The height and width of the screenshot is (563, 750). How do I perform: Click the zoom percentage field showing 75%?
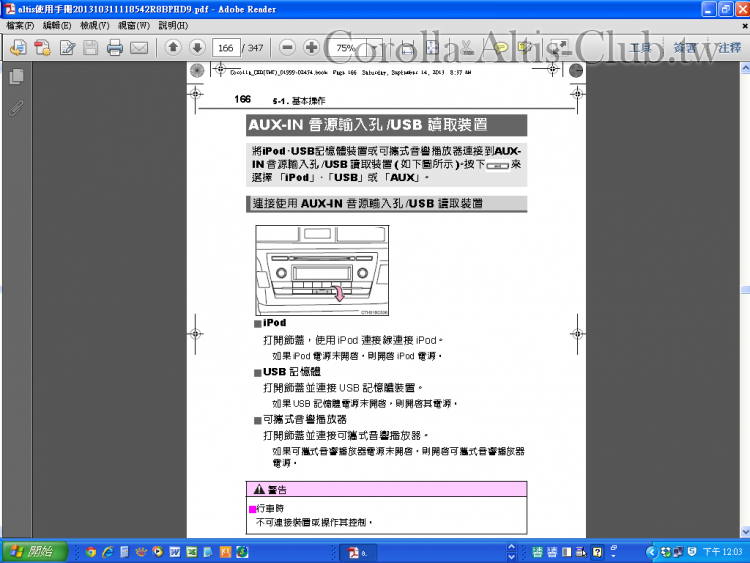pos(347,47)
